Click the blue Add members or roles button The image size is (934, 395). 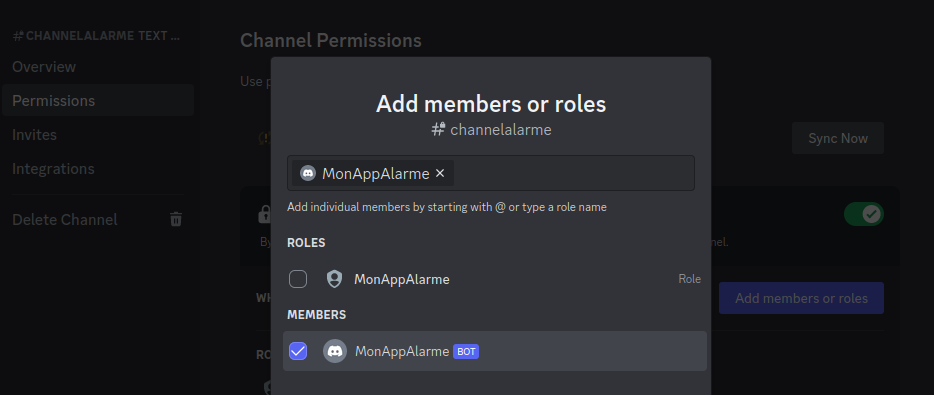tap(801, 298)
